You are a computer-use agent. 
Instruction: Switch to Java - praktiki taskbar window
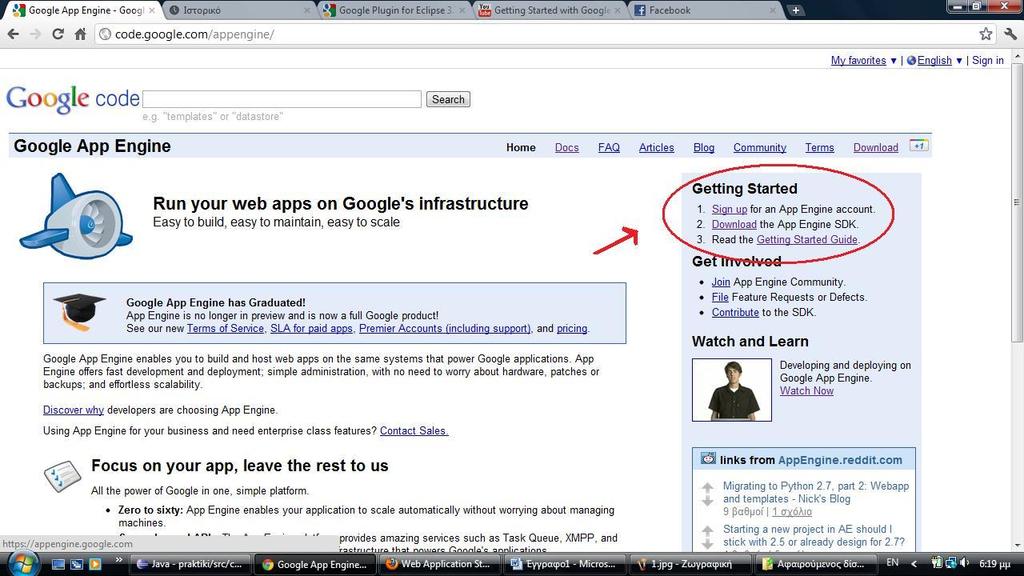point(190,564)
